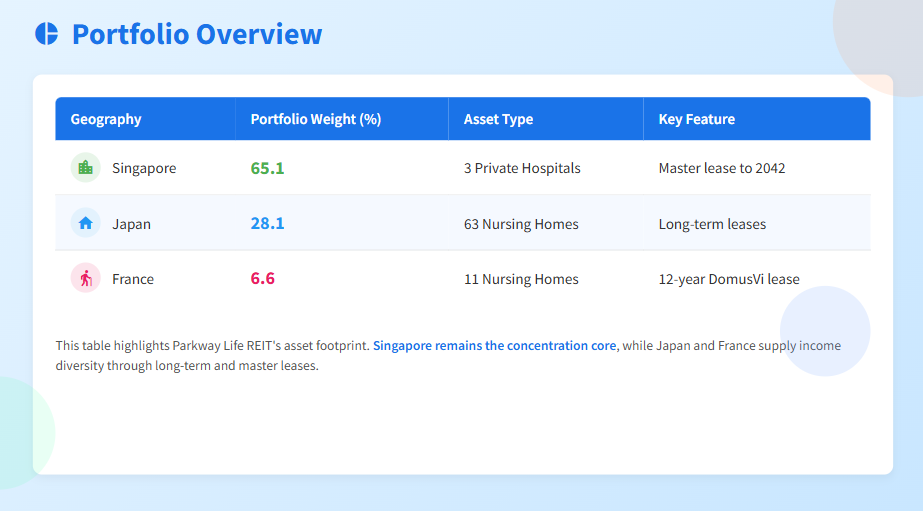Click the 6.6 portfolio weight value
Viewport: 923px width, 511px height.
click(x=263, y=278)
